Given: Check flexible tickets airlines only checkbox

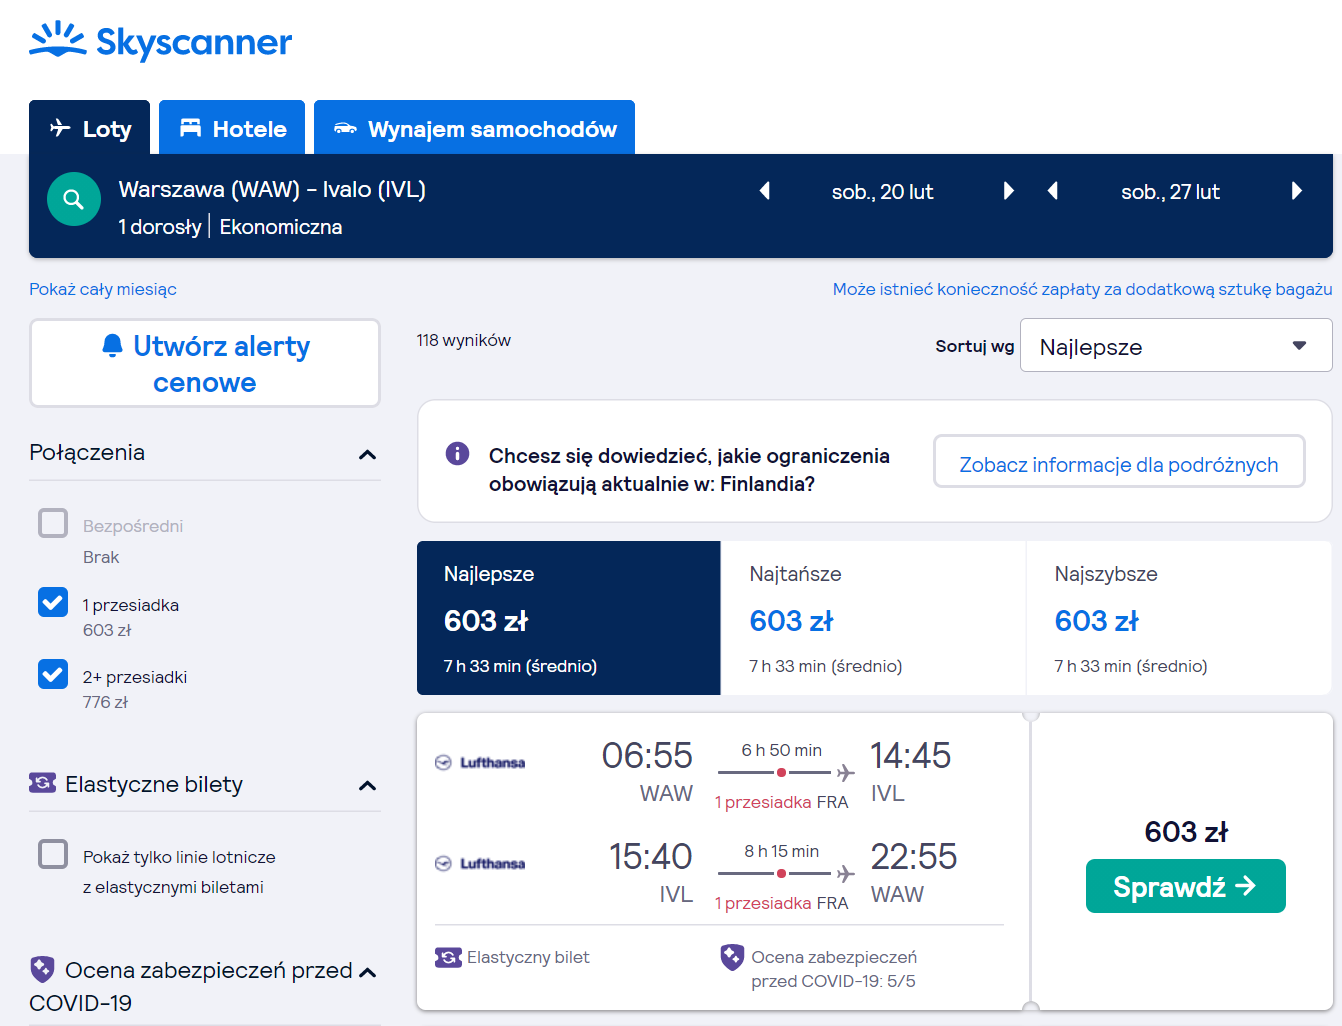Looking at the screenshot, I should click(x=53, y=854).
